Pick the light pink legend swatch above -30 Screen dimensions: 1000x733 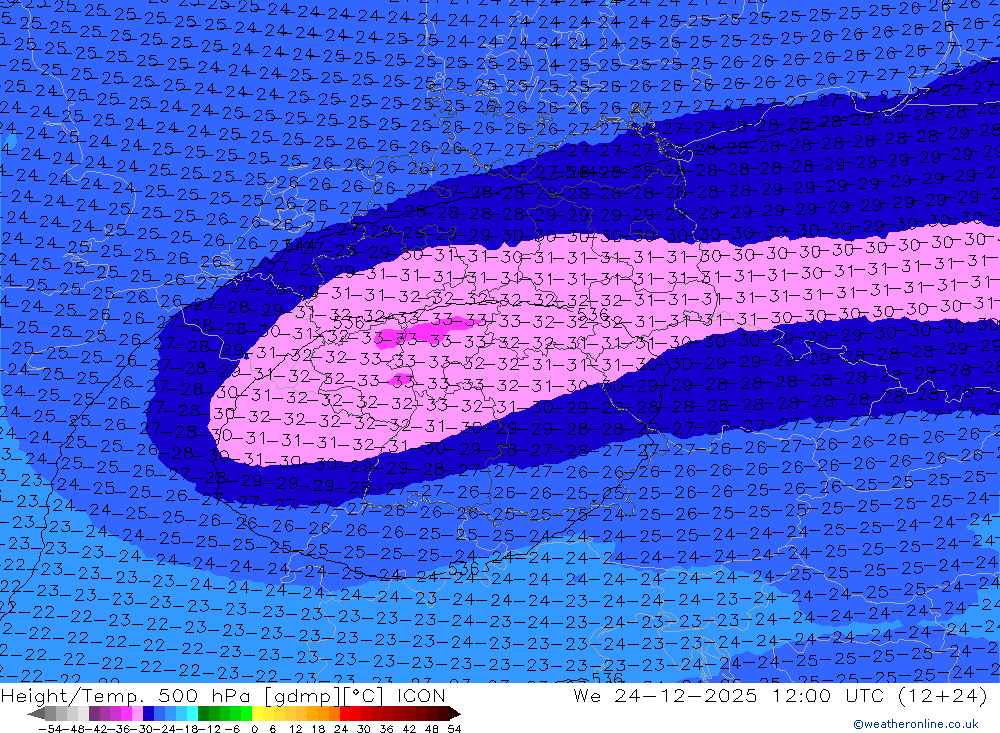[x=137, y=714]
